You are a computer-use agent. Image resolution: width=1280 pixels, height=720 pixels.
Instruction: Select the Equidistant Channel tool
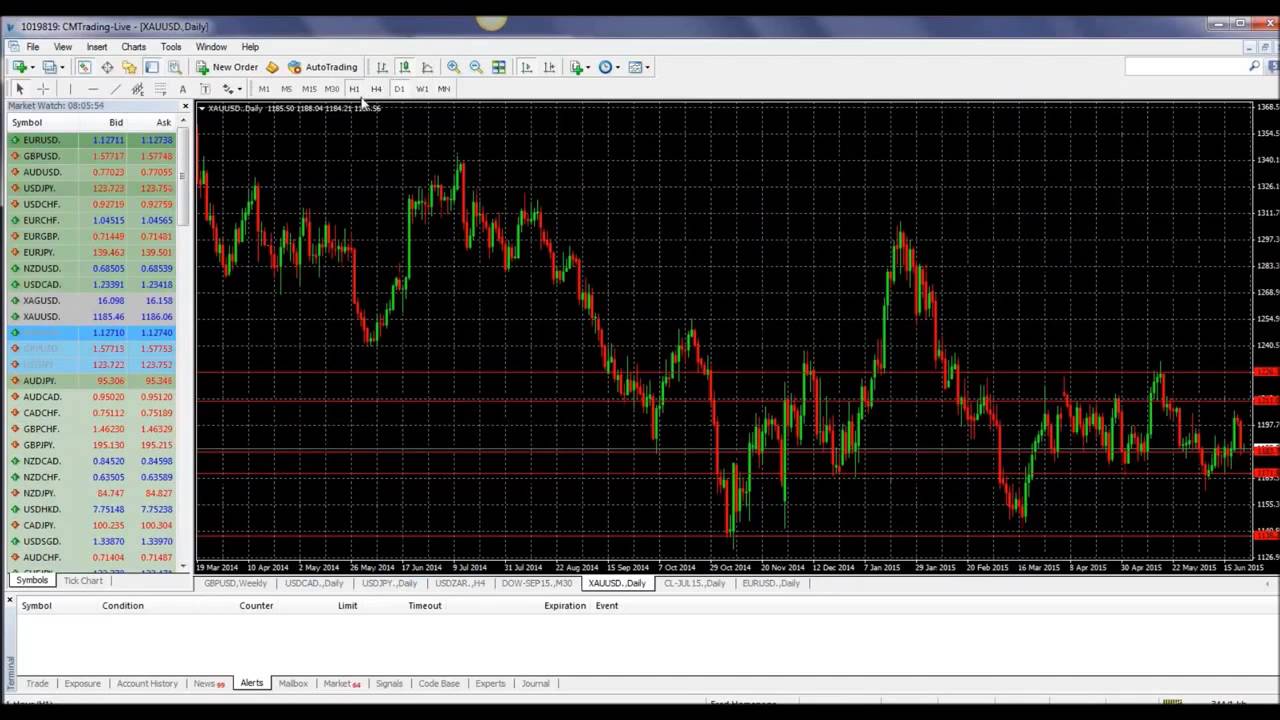click(137, 89)
